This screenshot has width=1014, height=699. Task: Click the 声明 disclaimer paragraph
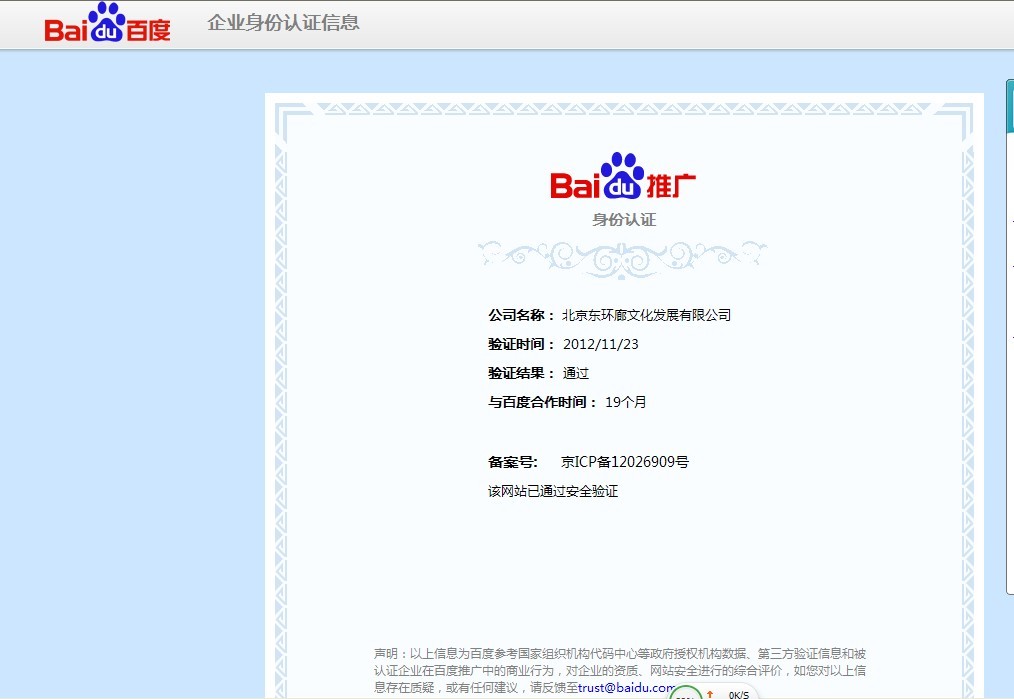(x=620, y=671)
